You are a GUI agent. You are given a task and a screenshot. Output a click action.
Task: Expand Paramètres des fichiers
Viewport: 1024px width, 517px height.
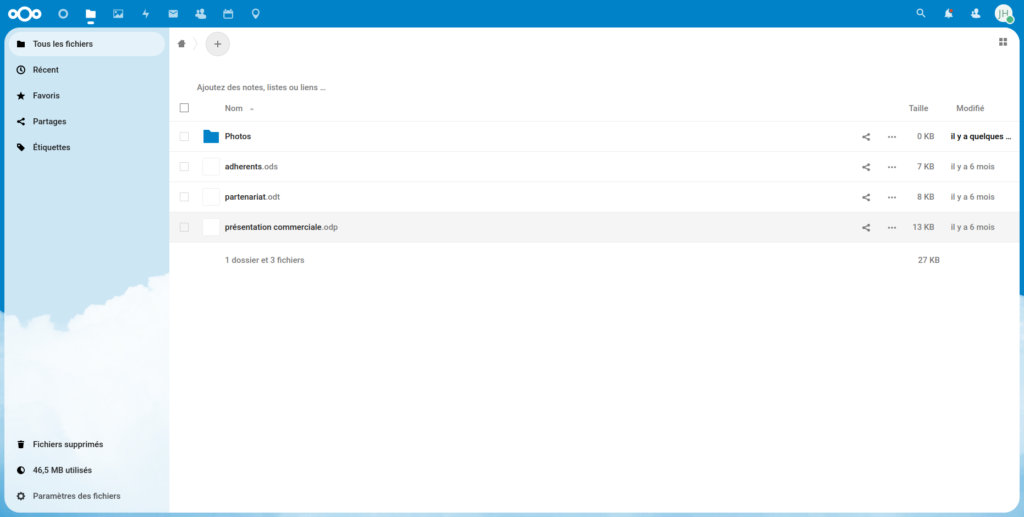(x=86, y=496)
